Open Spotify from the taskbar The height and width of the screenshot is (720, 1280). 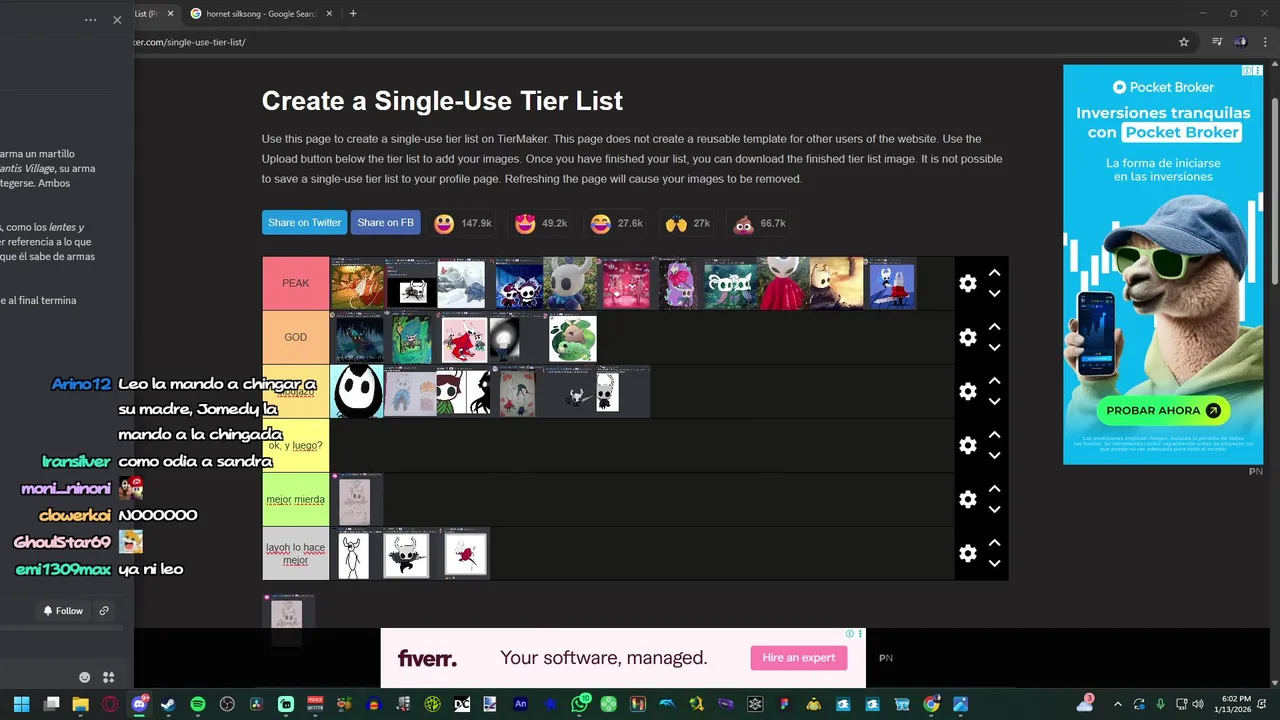click(198, 704)
